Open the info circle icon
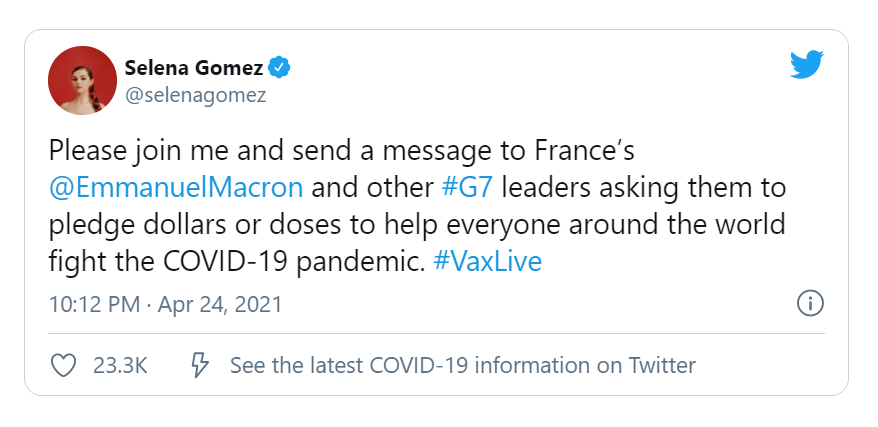878x427 pixels. coord(810,303)
